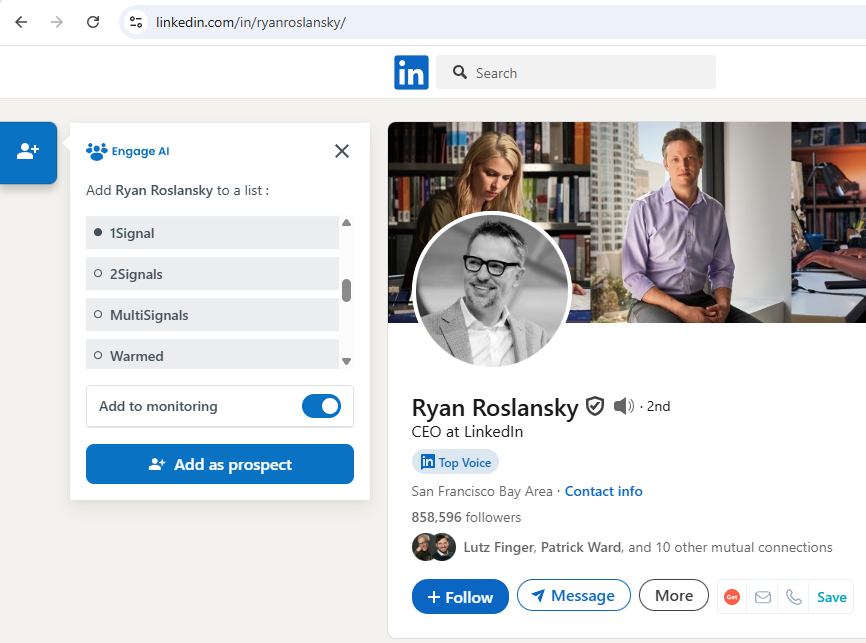This screenshot has width=866, height=643.
Task: Reload the page with the browser refresh icon
Action: (x=93, y=21)
